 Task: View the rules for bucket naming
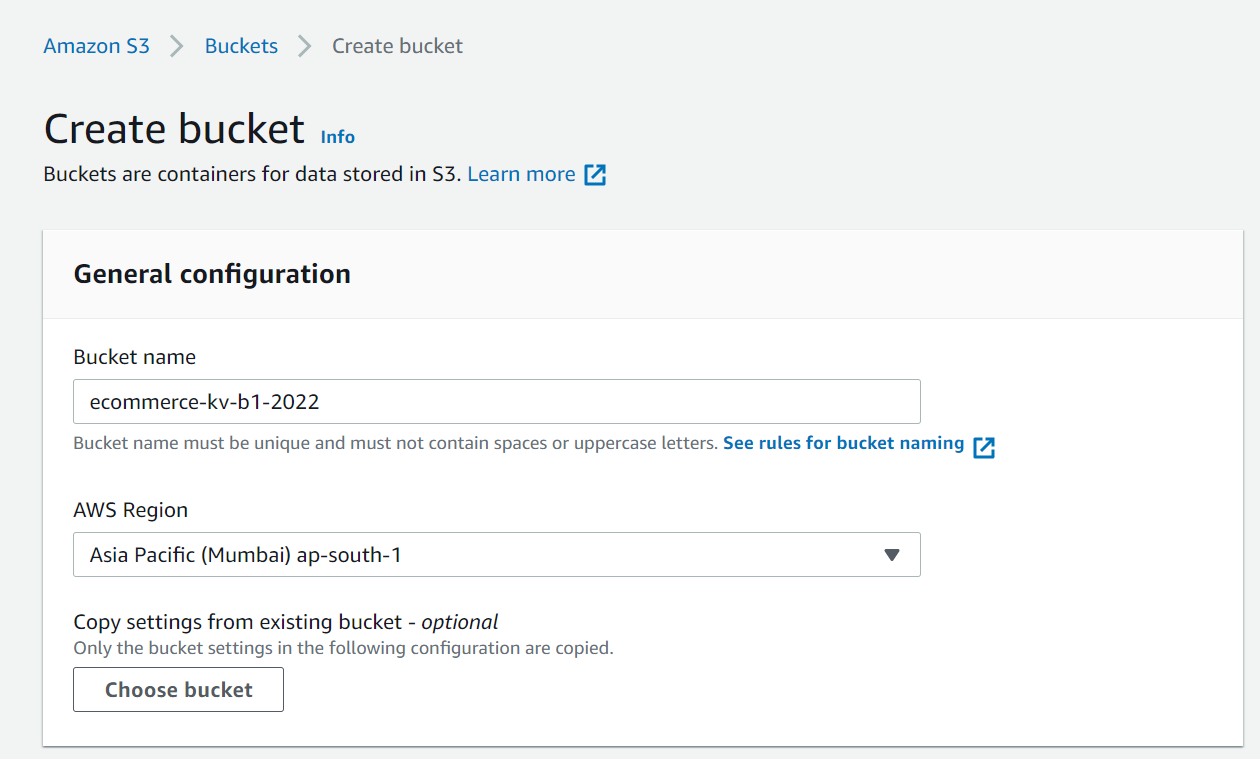[843, 443]
